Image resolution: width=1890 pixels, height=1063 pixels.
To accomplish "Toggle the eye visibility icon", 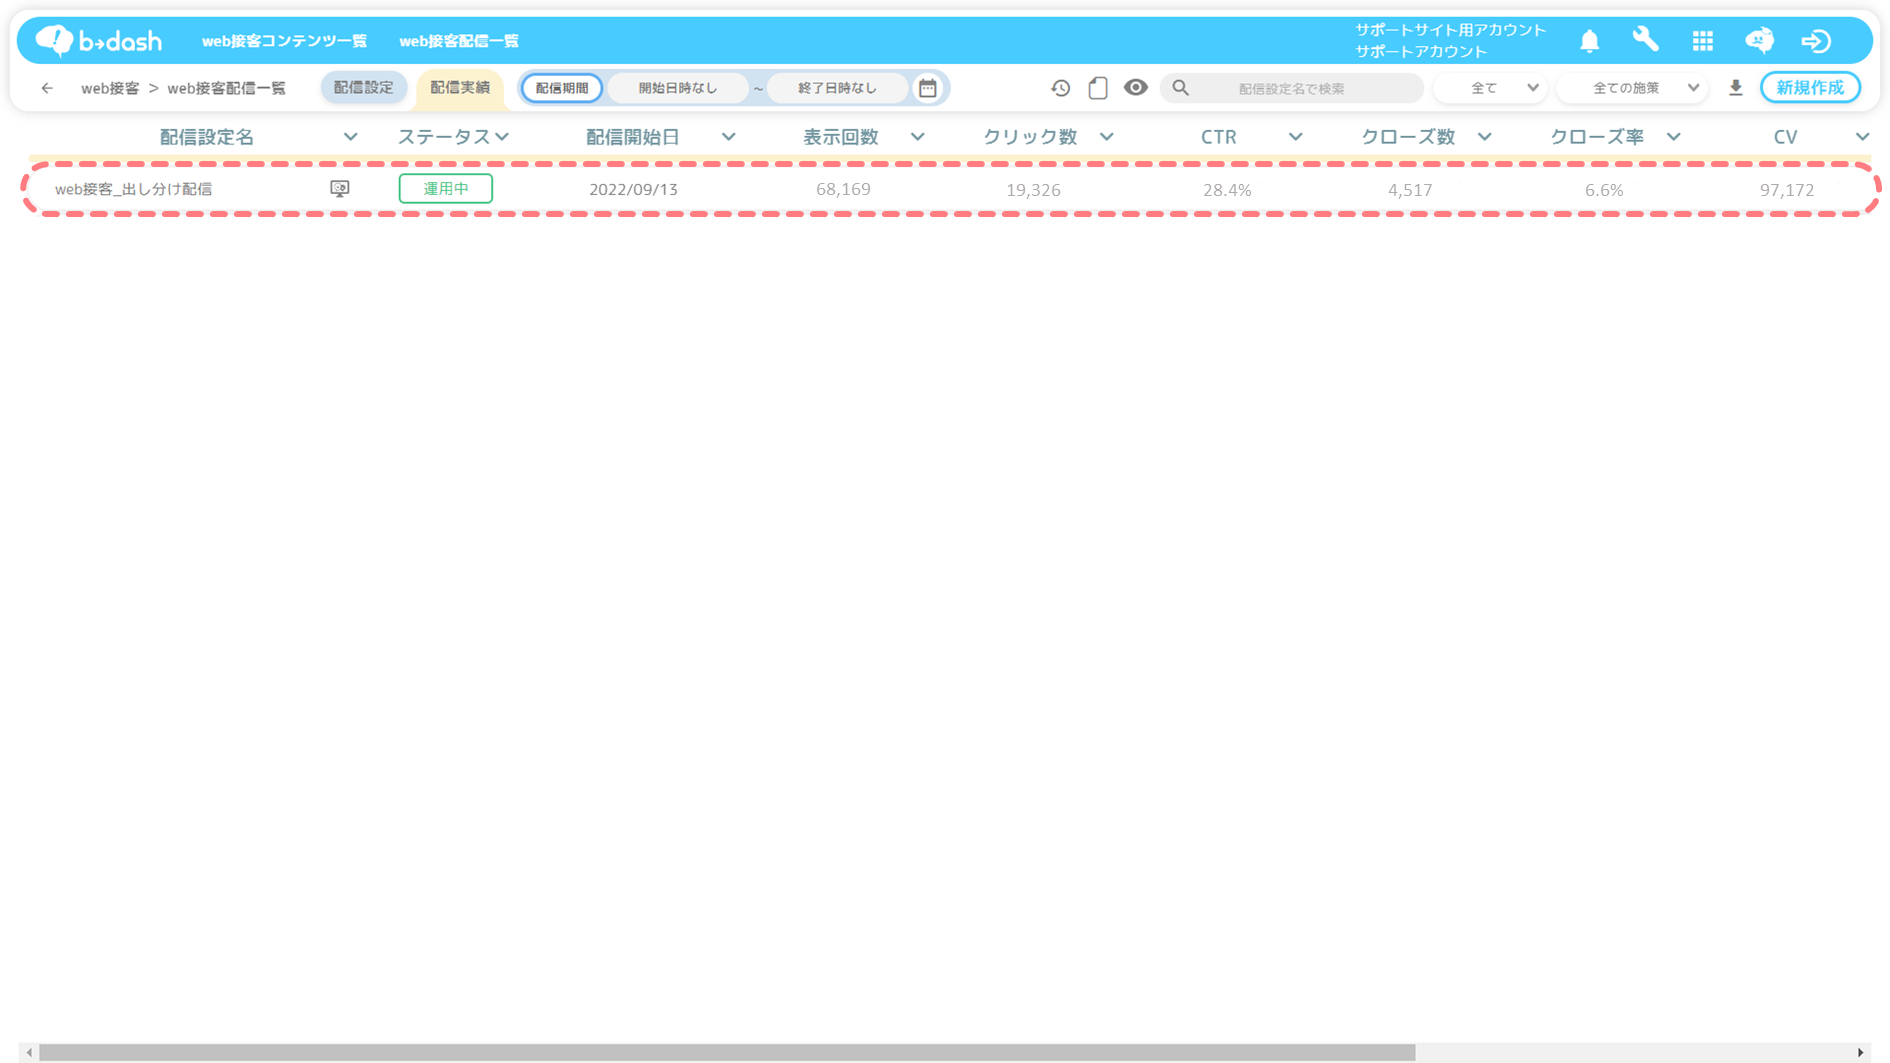I will pyautogui.click(x=1135, y=88).
